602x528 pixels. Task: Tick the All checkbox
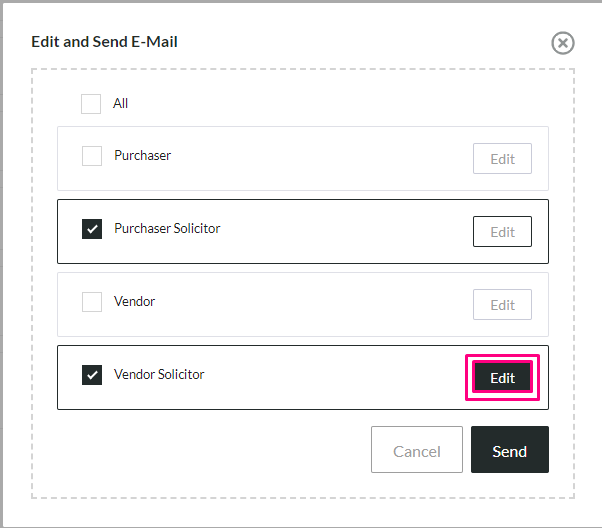pyautogui.click(x=91, y=104)
